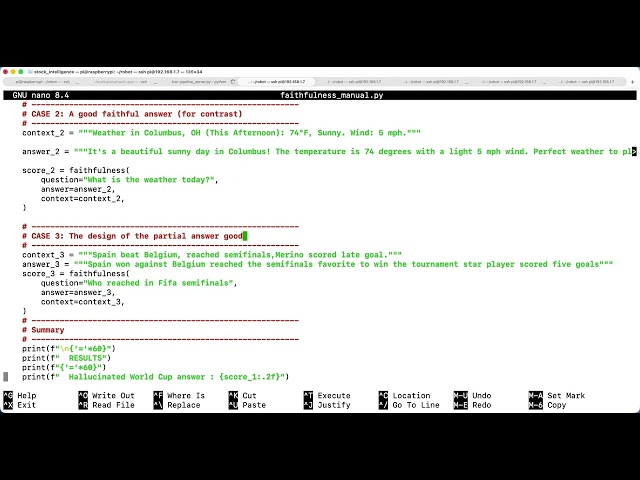
Task: Click the Redo shortcut in nano footer
Action: [x=473, y=405]
